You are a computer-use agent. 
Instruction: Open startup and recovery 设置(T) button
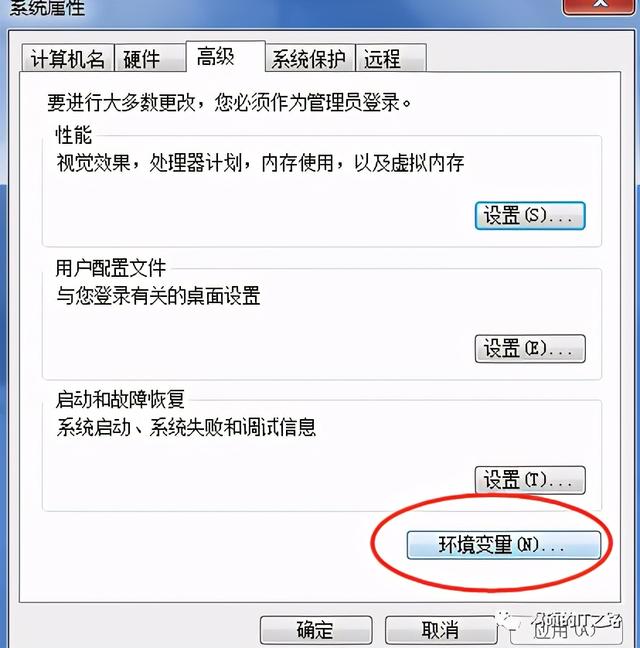pyautogui.click(x=530, y=480)
